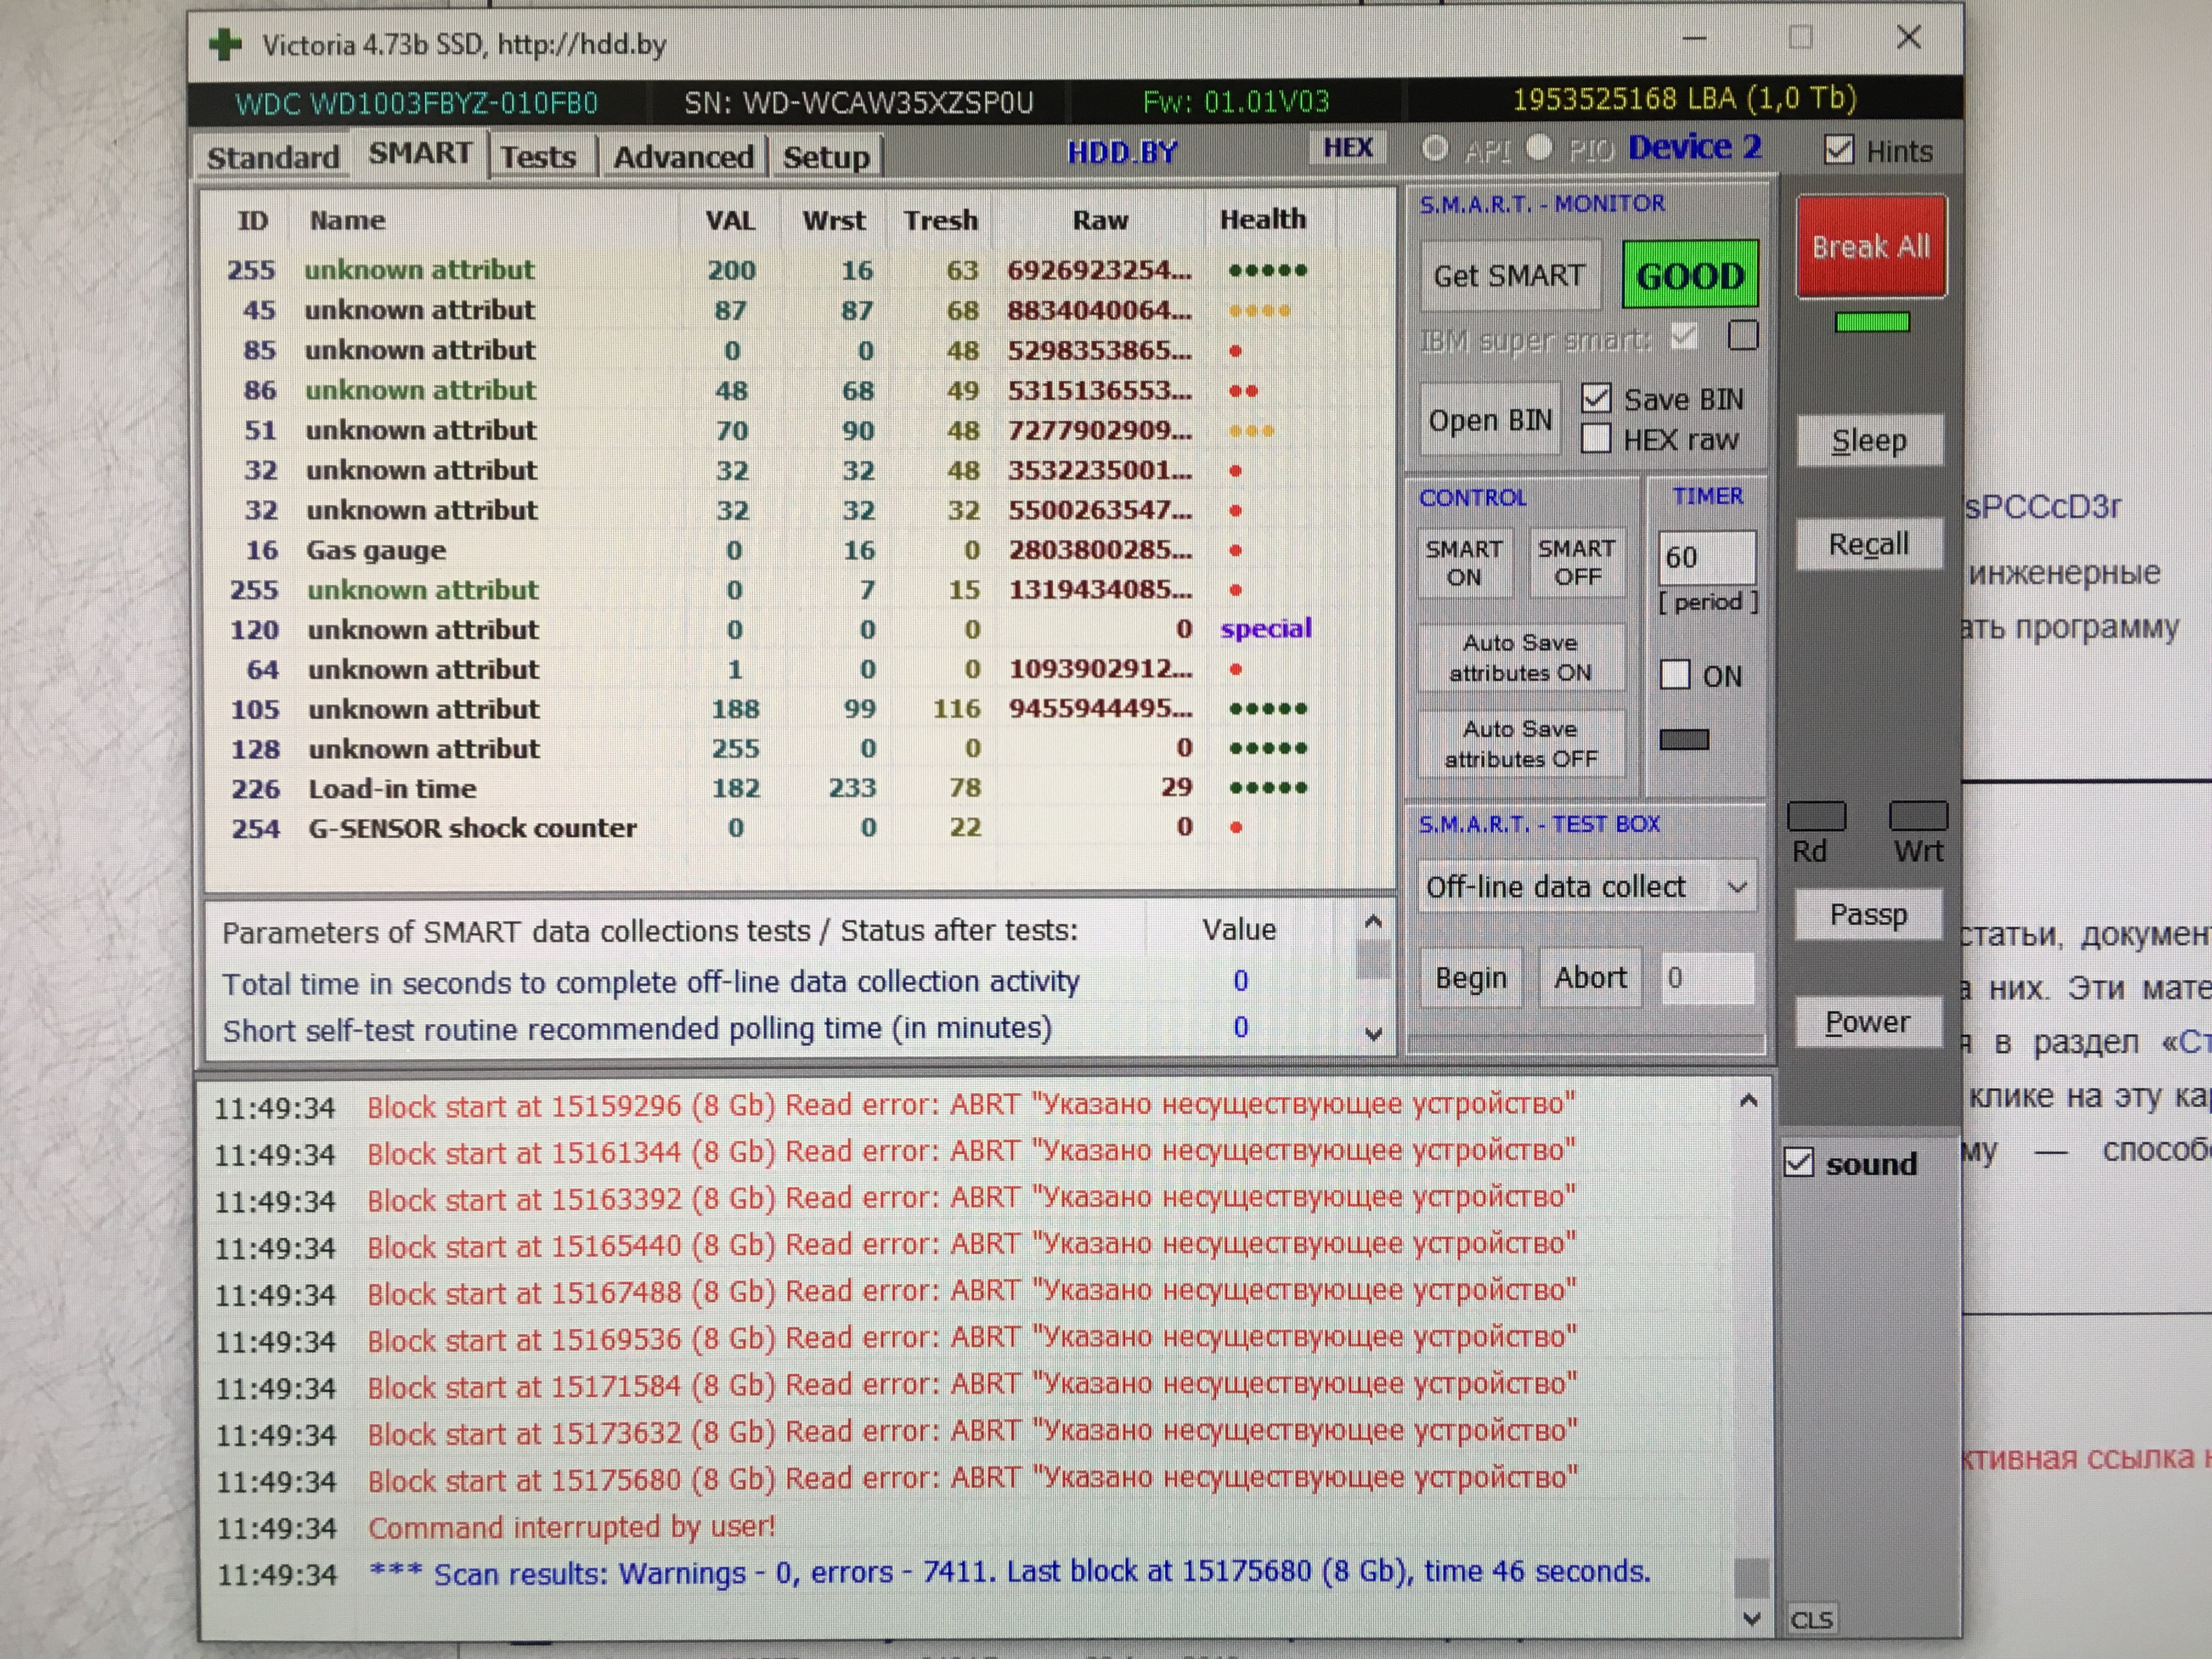
Task: Click the parameters list scroll up arrow
Action: point(1373,922)
